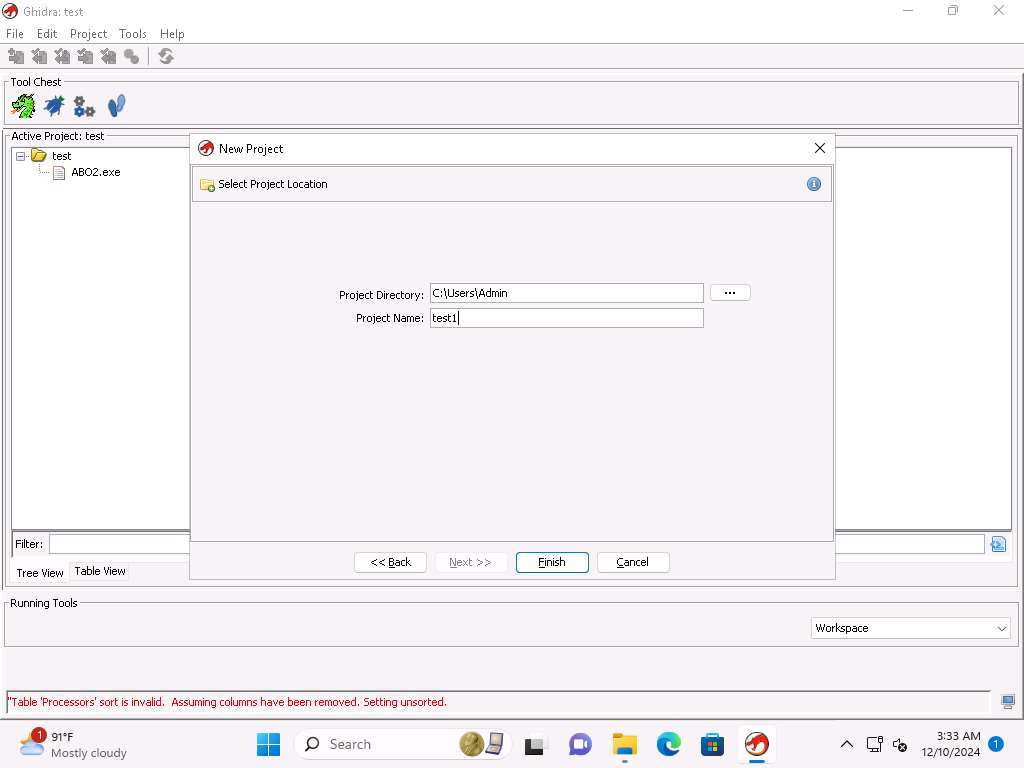
Task: Click the Project Name text field
Action: tap(566, 318)
